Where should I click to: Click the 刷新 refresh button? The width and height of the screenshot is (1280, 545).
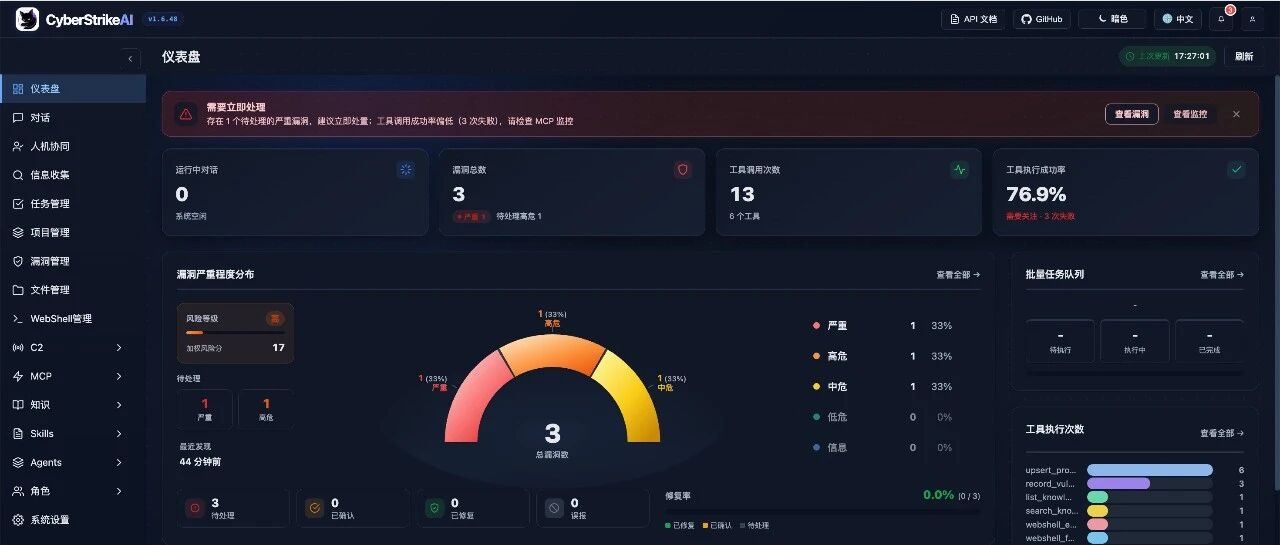tap(1243, 57)
